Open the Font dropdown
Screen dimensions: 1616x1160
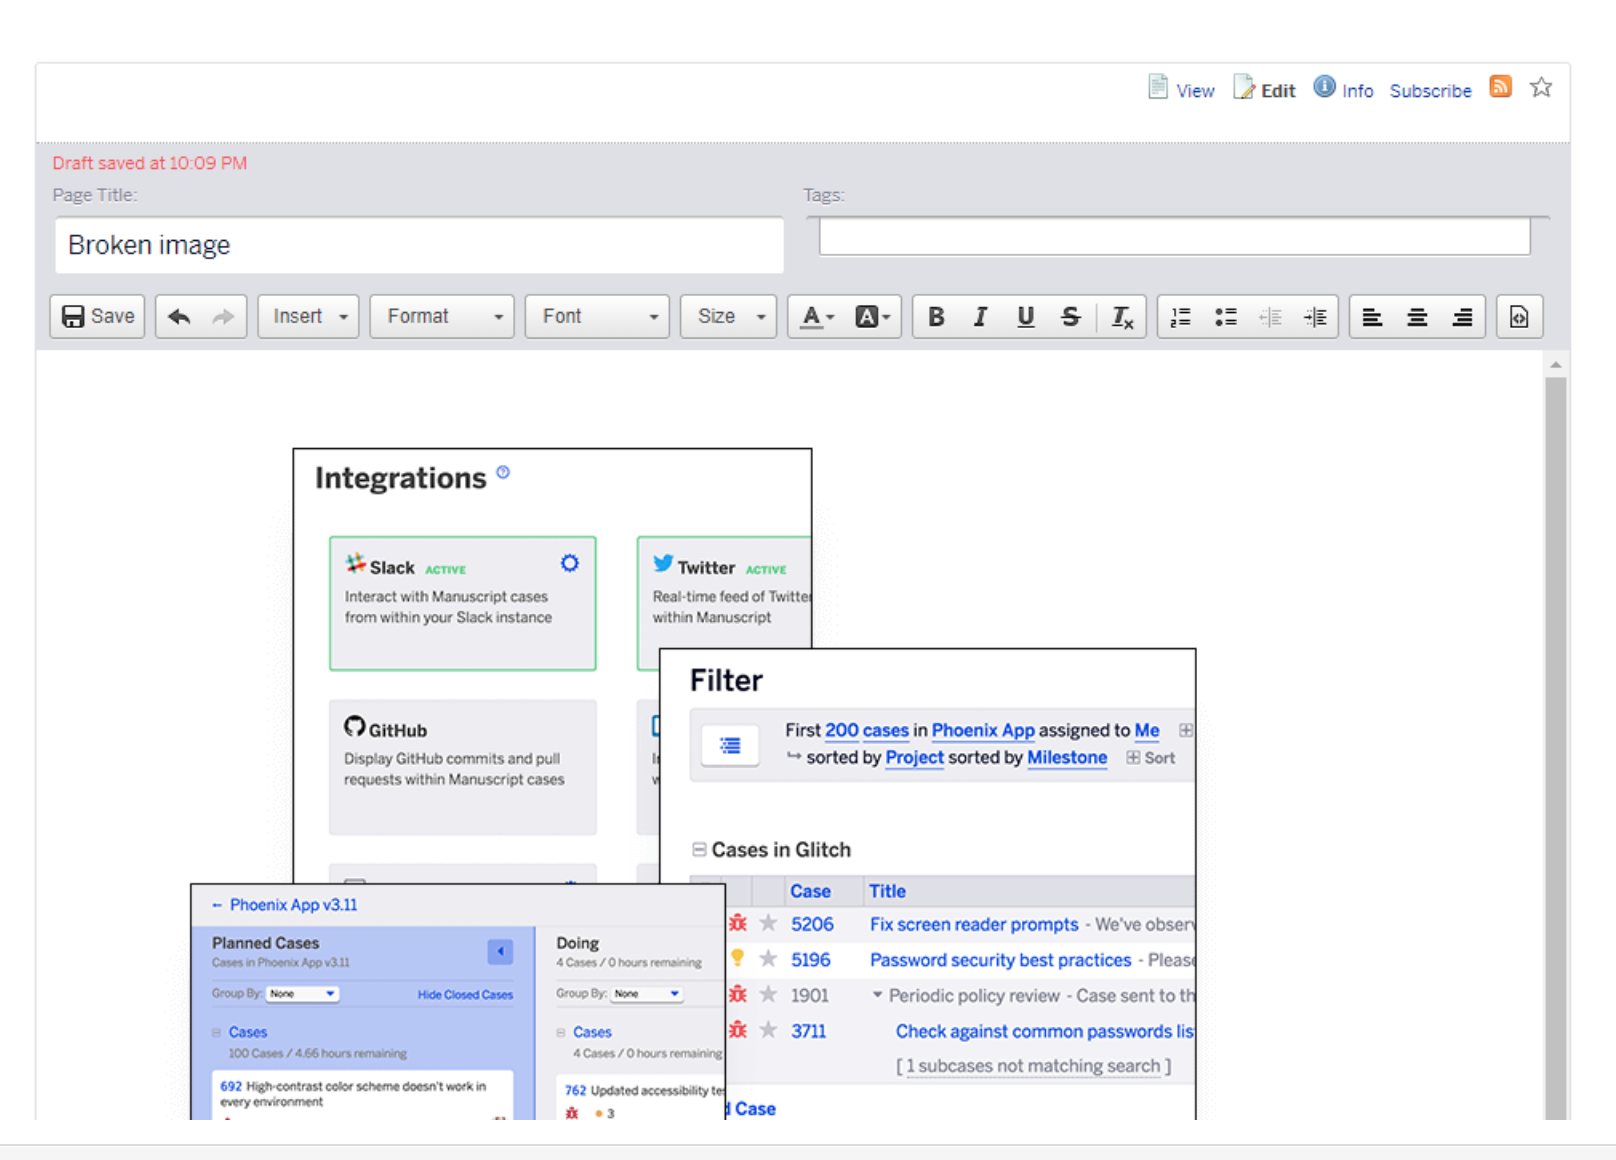pyautogui.click(x=597, y=317)
